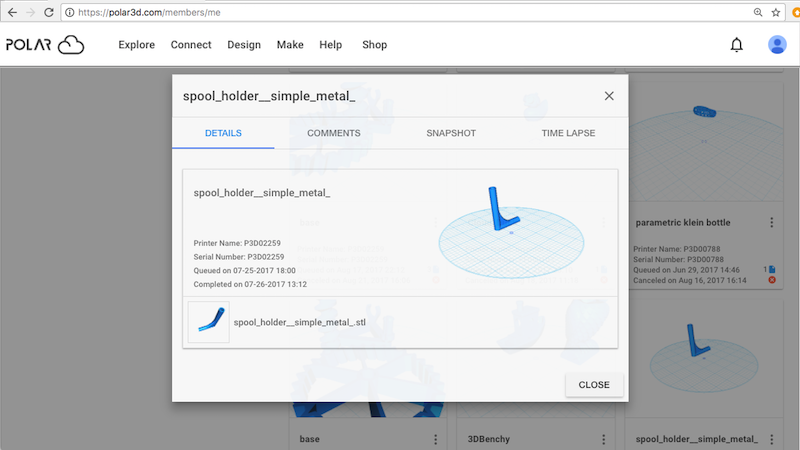Open the Help menu
This screenshot has width=800, height=450.
point(331,45)
